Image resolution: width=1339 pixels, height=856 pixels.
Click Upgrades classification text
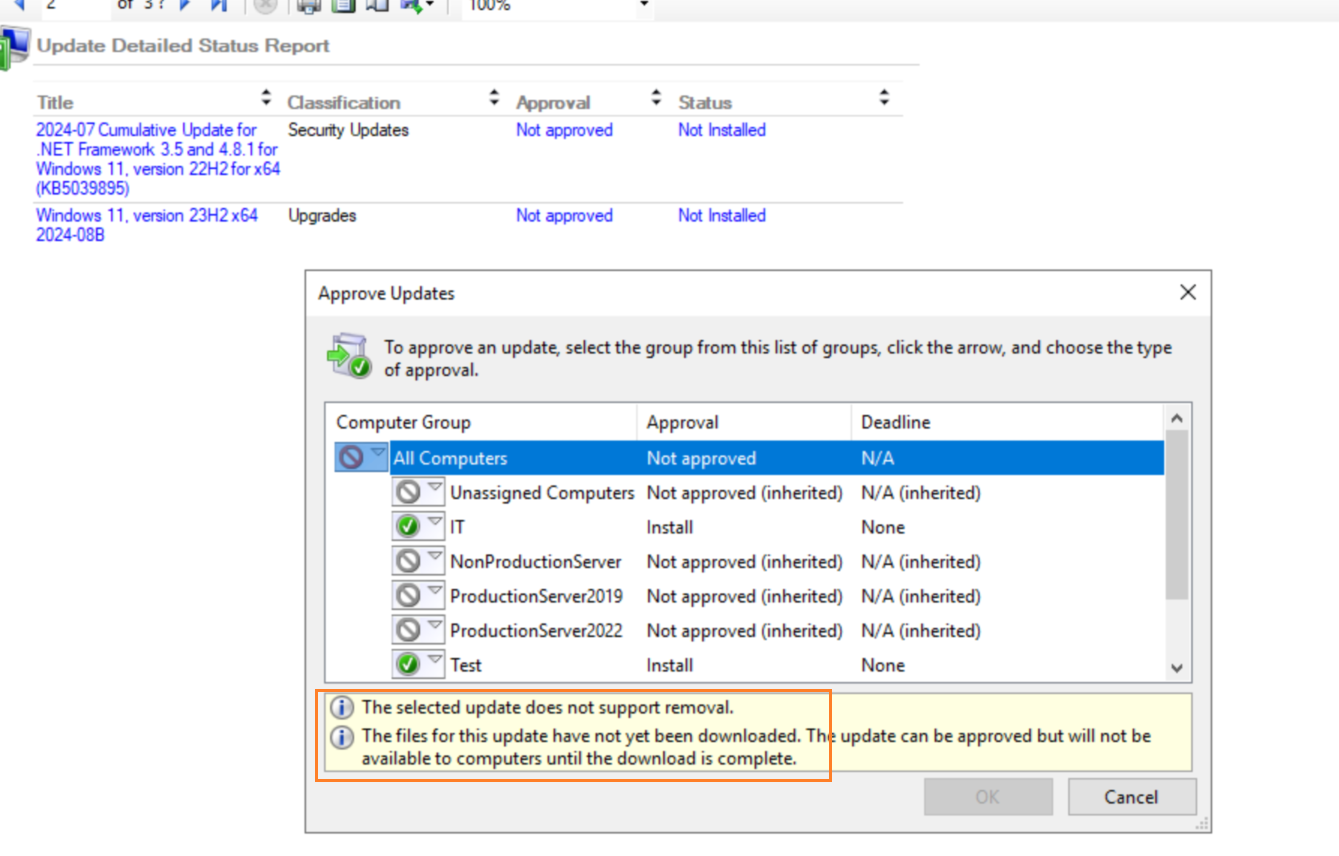322,216
